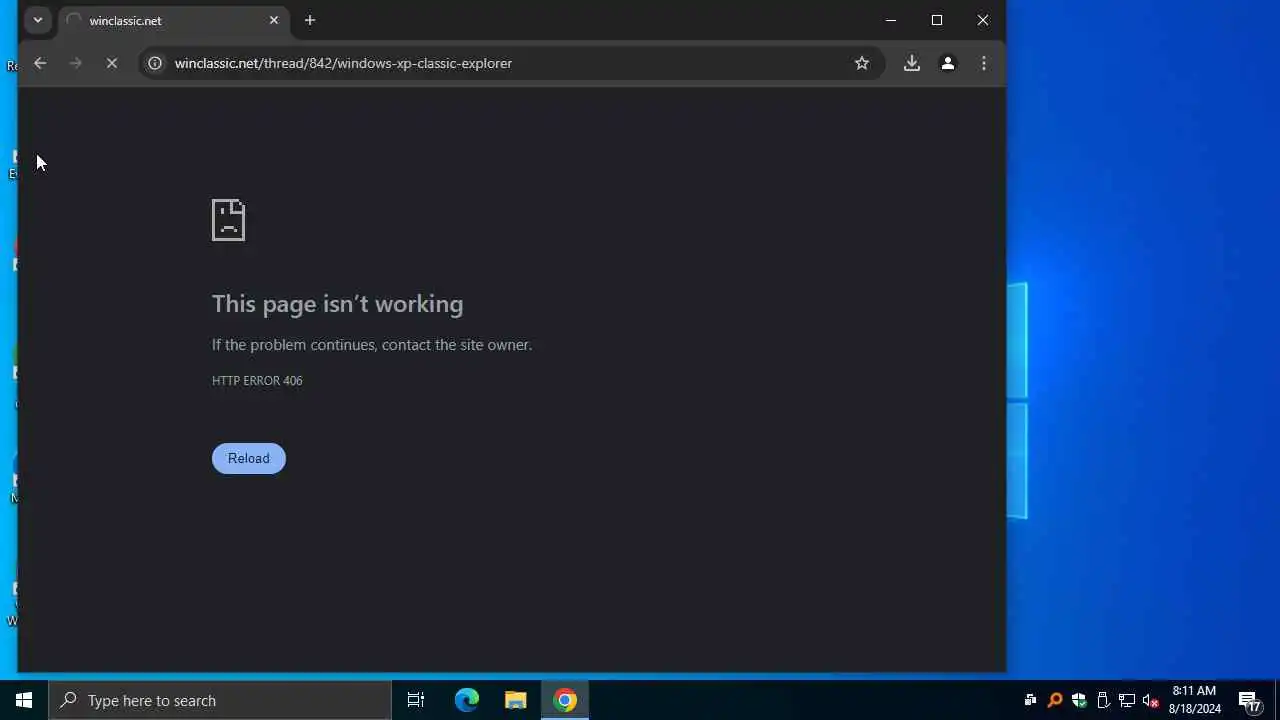The image size is (1280, 720).
Task: Maximize the Chrome window
Action: [937, 20]
